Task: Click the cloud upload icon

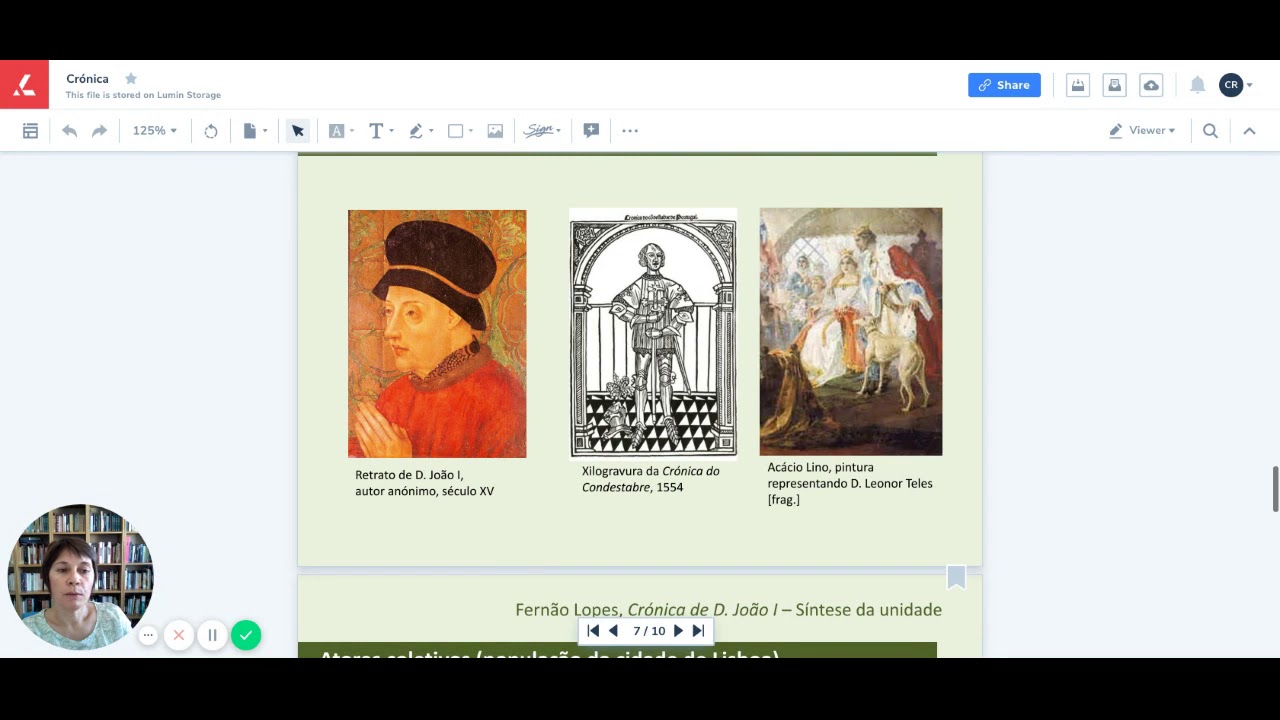Action: coord(1151,85)
